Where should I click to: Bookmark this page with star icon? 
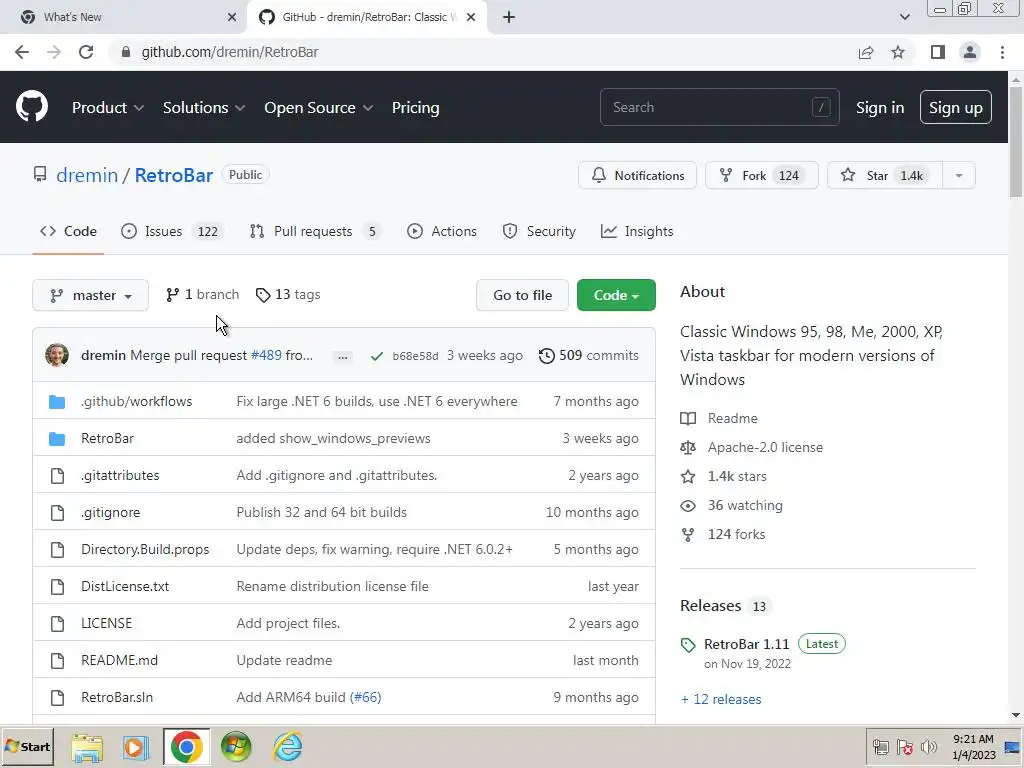pos(898,52)
